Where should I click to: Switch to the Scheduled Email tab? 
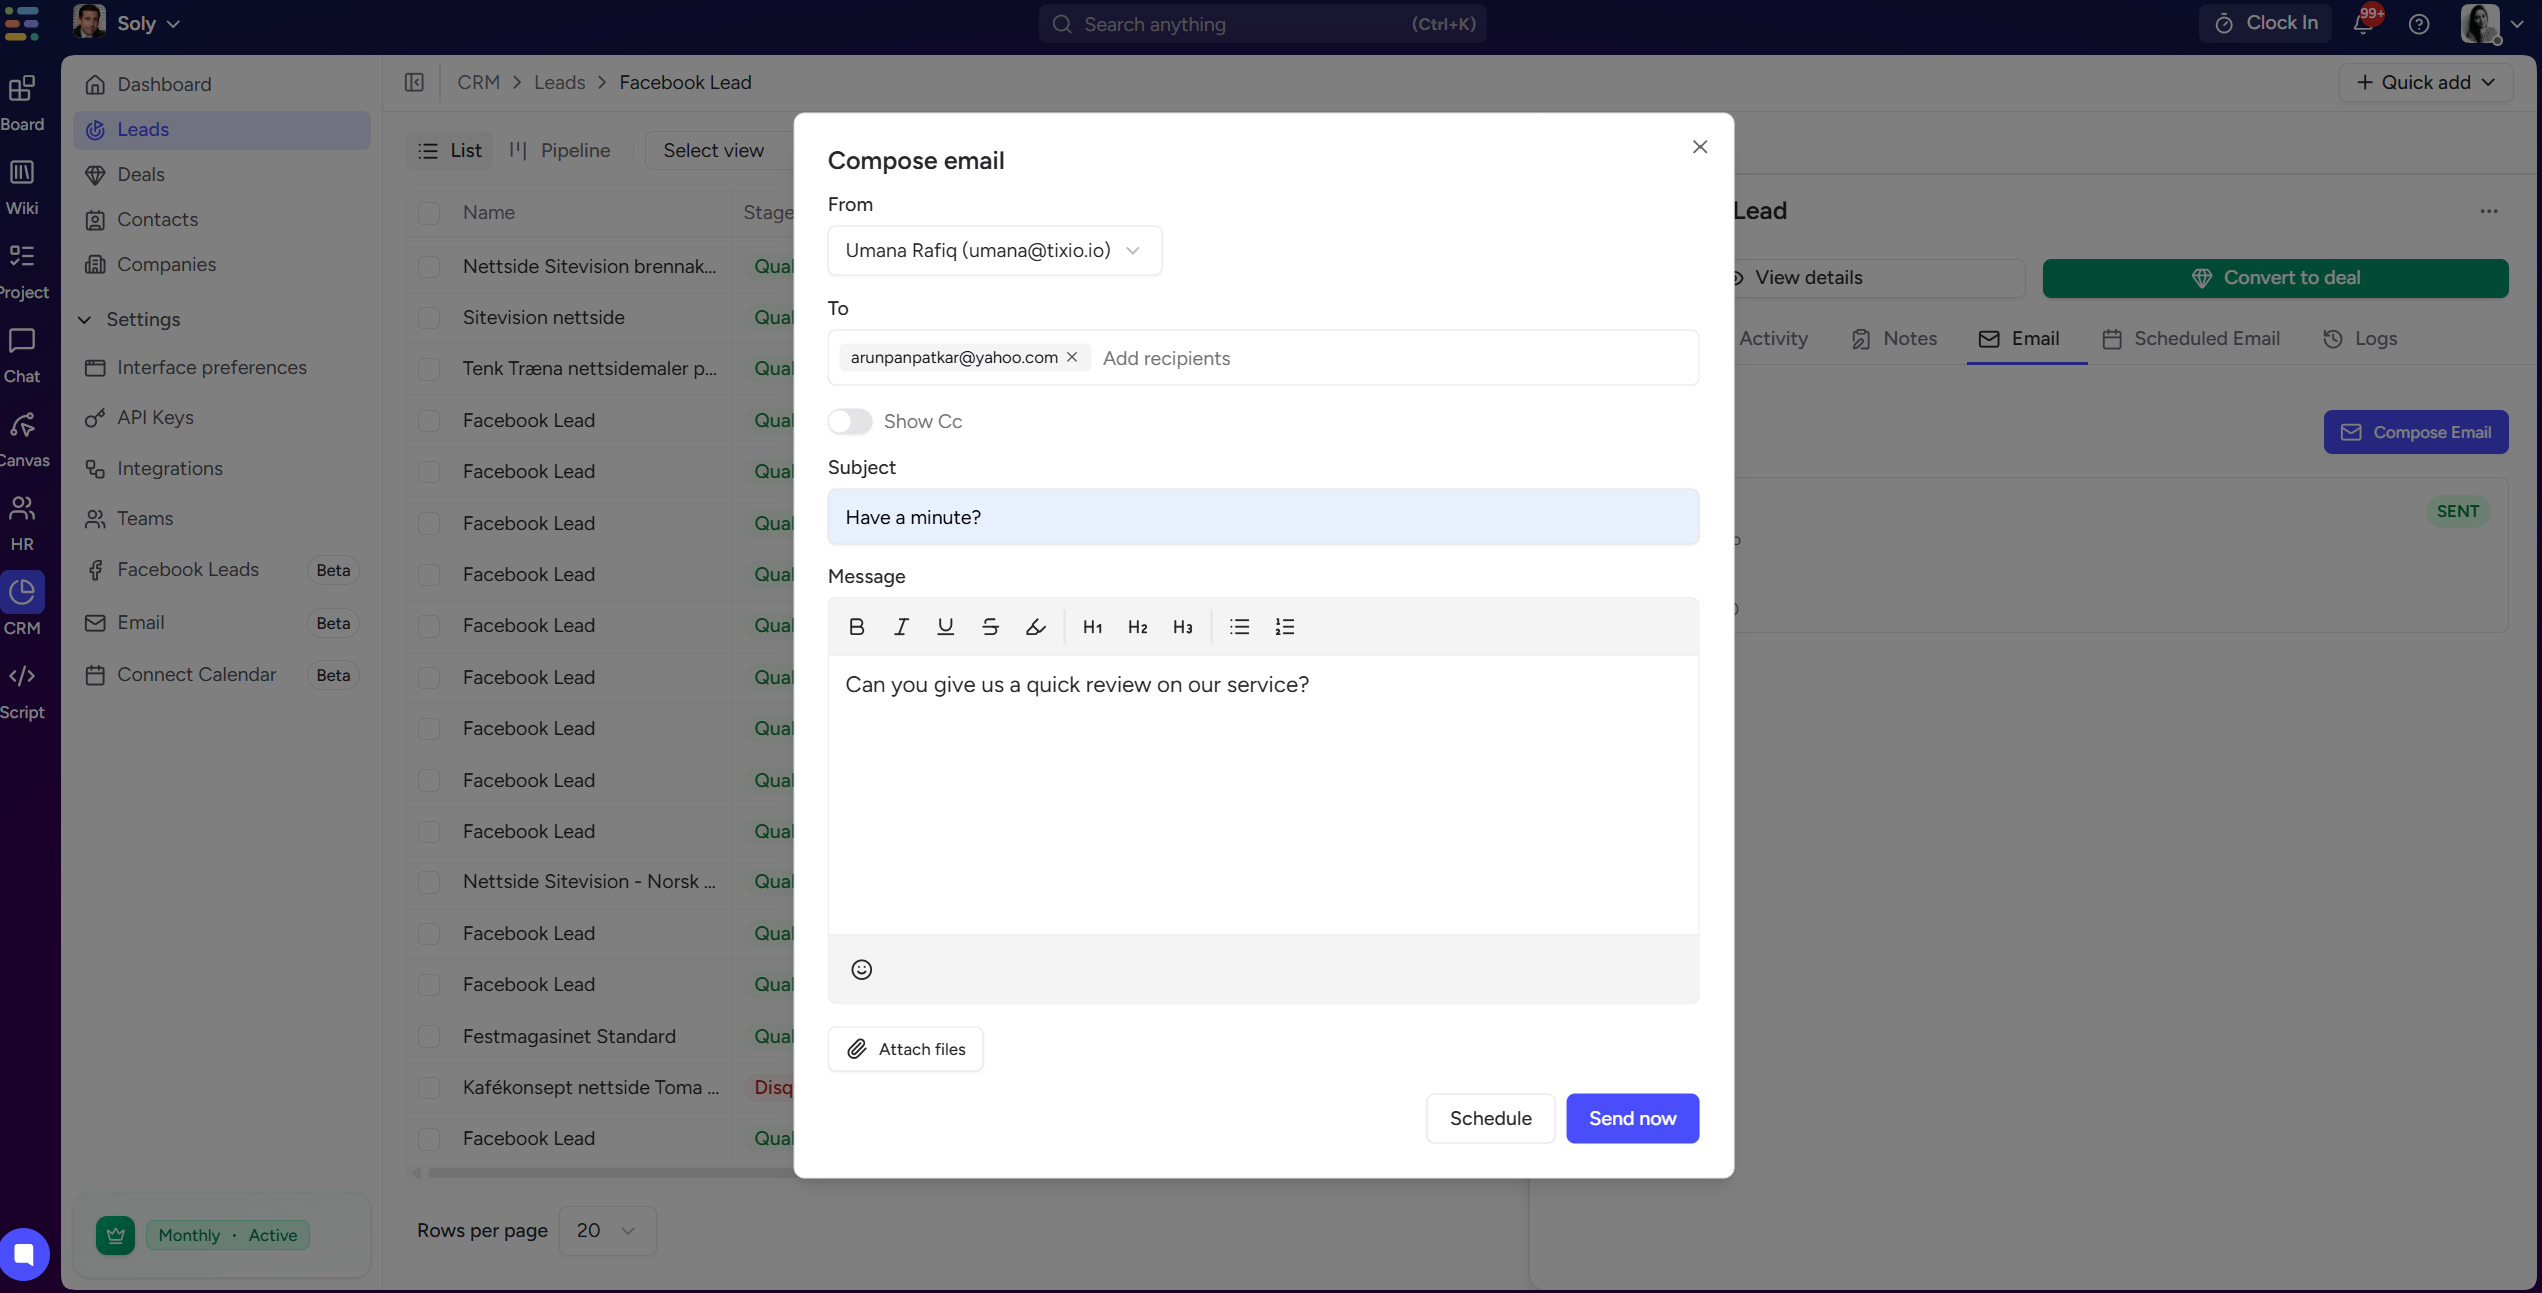click(2191, 338)
